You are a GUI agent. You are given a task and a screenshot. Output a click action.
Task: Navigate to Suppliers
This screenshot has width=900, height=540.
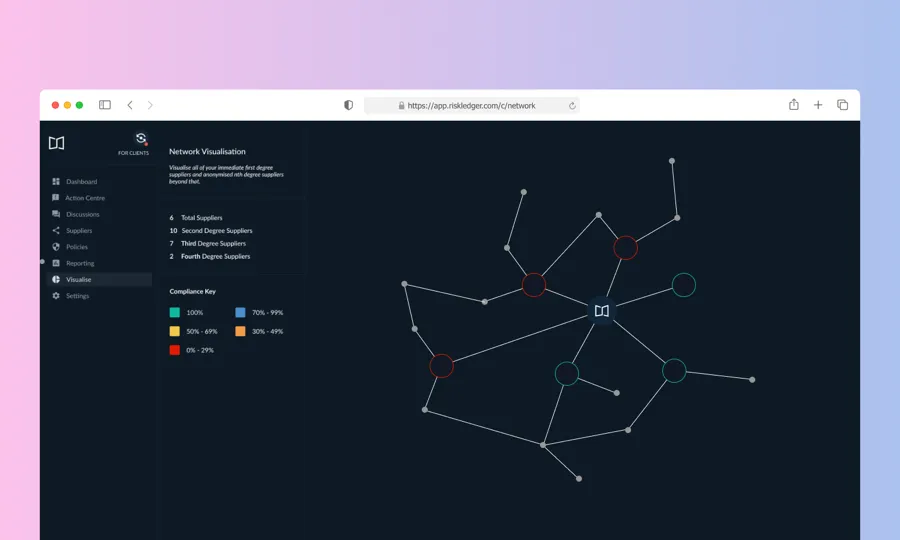click(x=79, y=231)
